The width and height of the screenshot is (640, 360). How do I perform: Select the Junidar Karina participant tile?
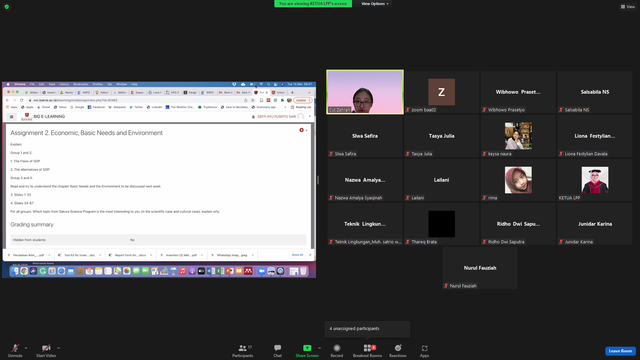tap(595, 224)
